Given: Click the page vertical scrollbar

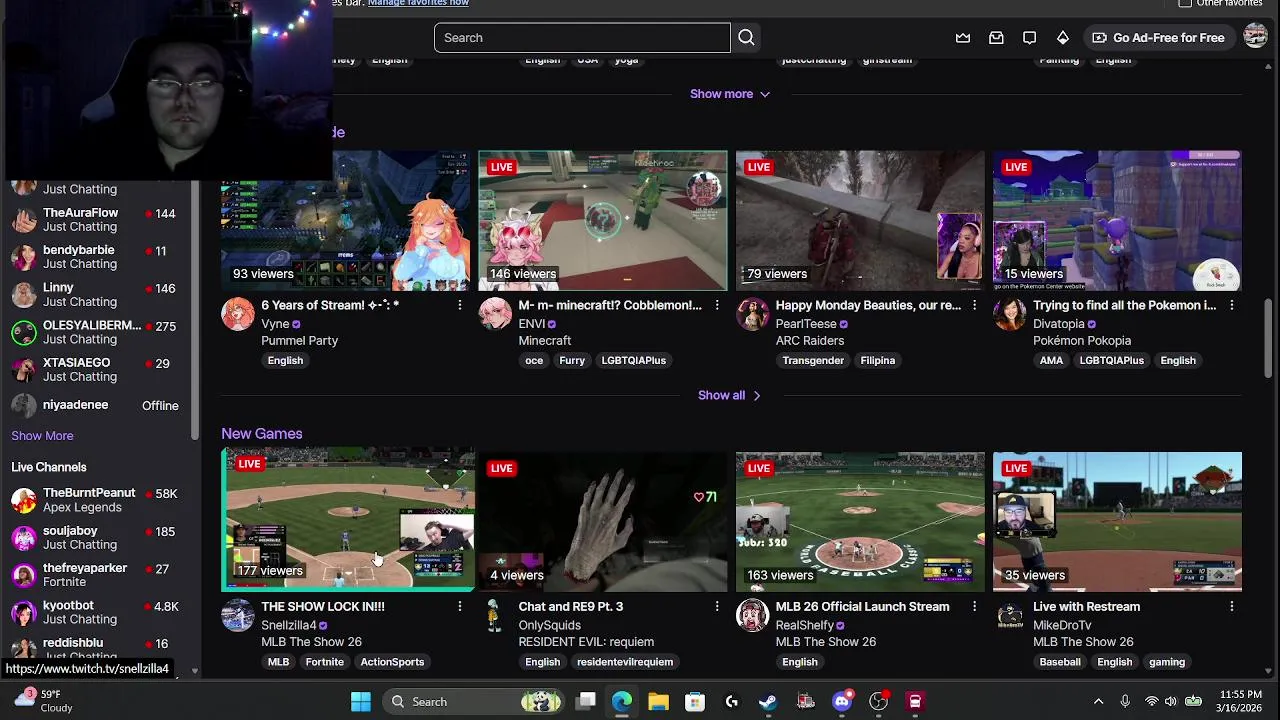Looking at the screenshot, I should coord(1270,338).
